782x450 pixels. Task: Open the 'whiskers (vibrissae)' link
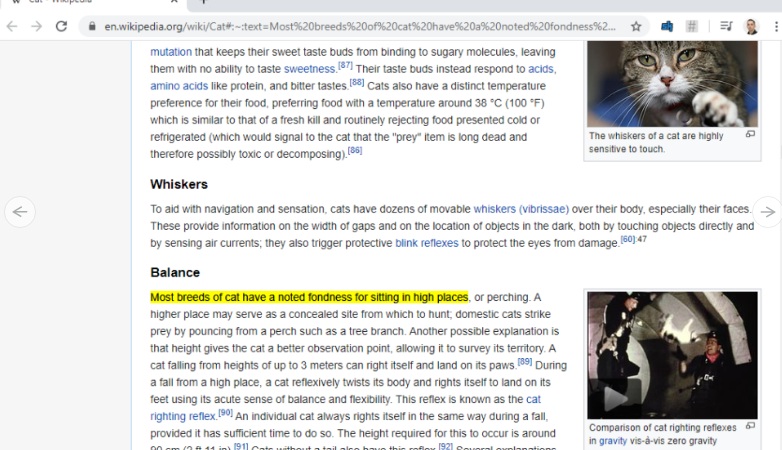tap(520, 209)
